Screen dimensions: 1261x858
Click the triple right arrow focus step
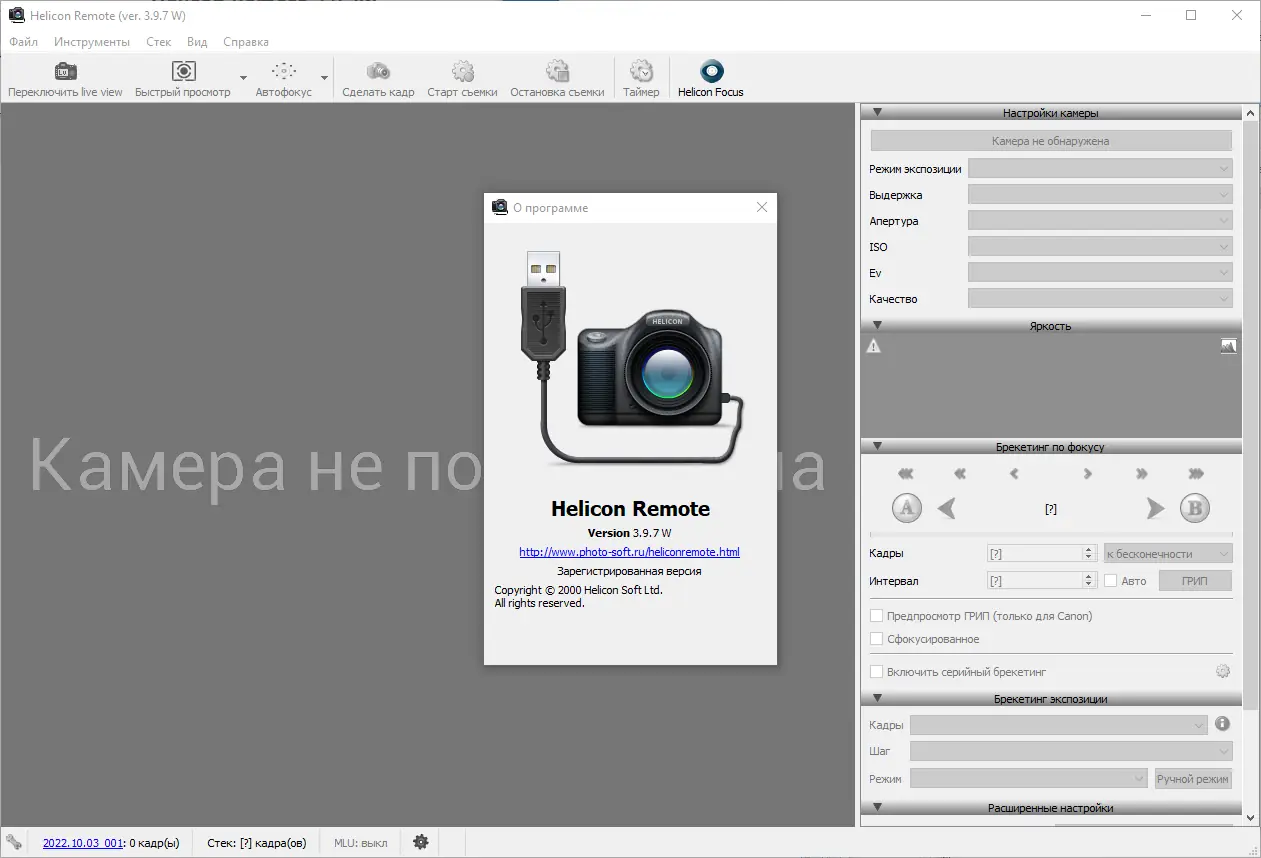1196,474
